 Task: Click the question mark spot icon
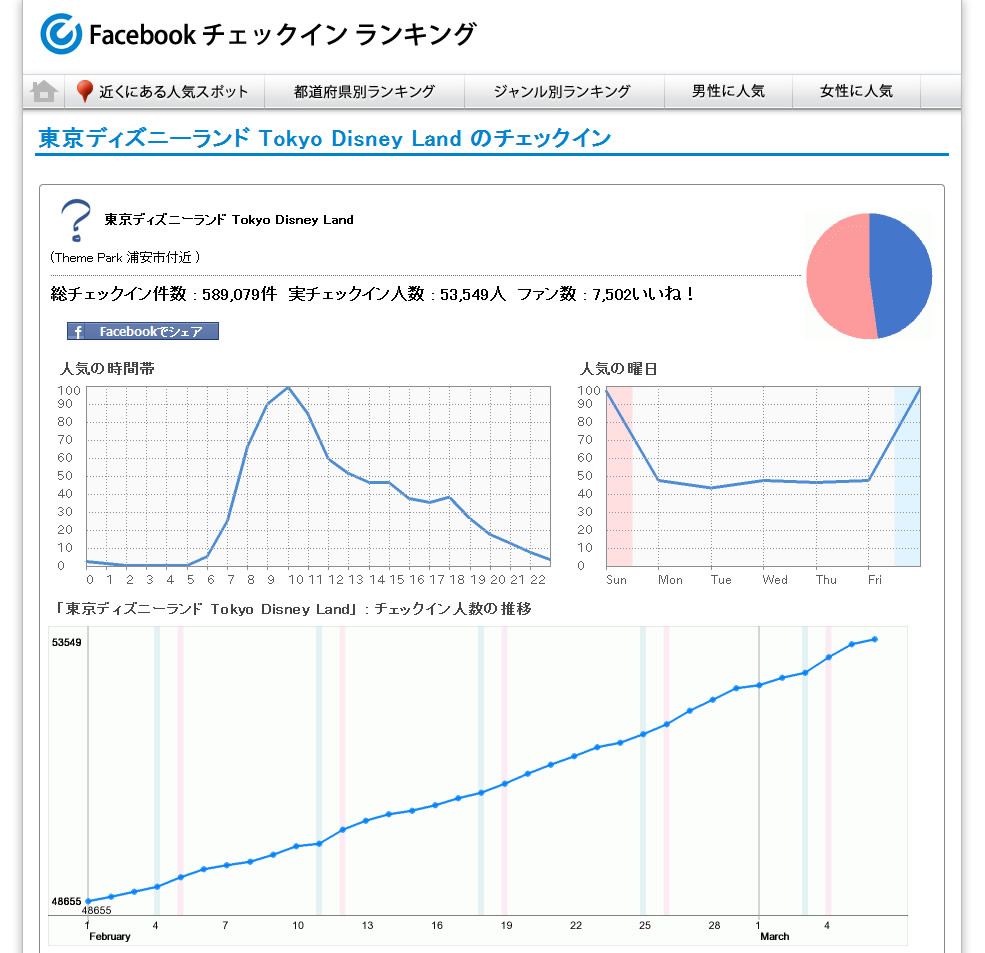click(x=76, y=221)
